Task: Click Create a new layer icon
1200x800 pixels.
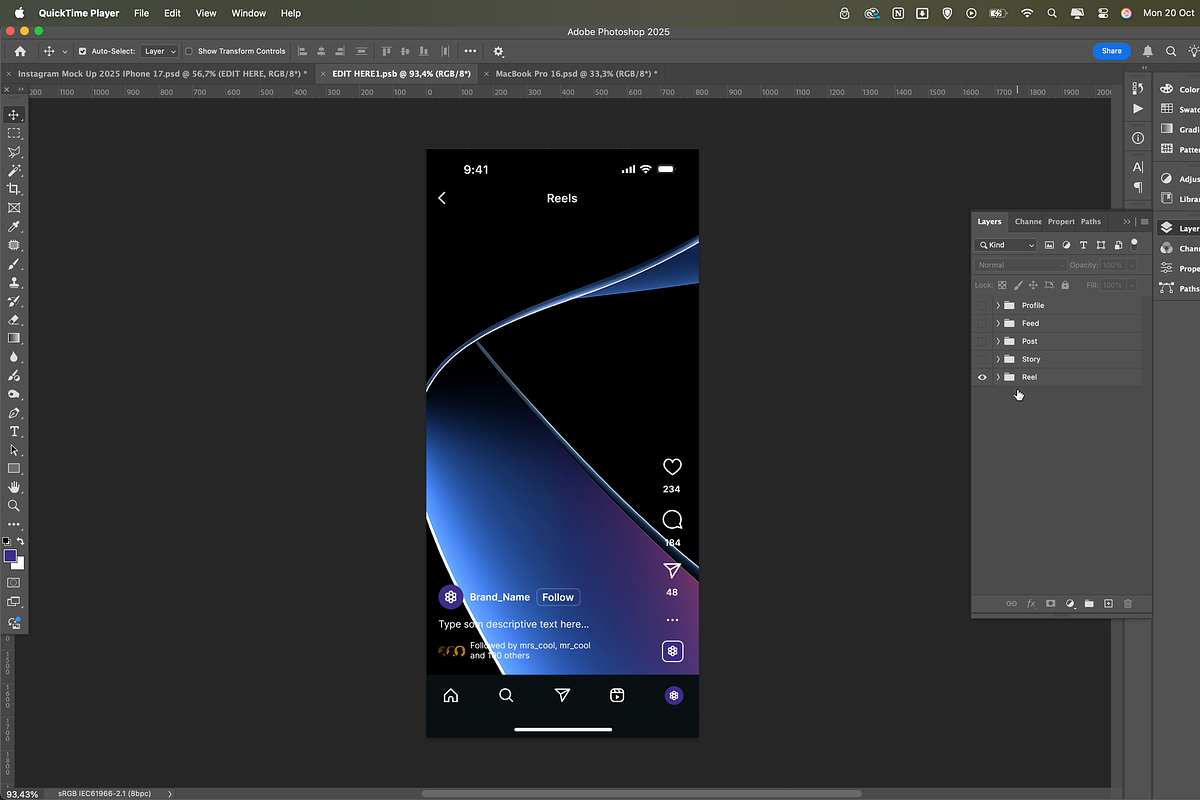Action: [x=1108, y=604]
